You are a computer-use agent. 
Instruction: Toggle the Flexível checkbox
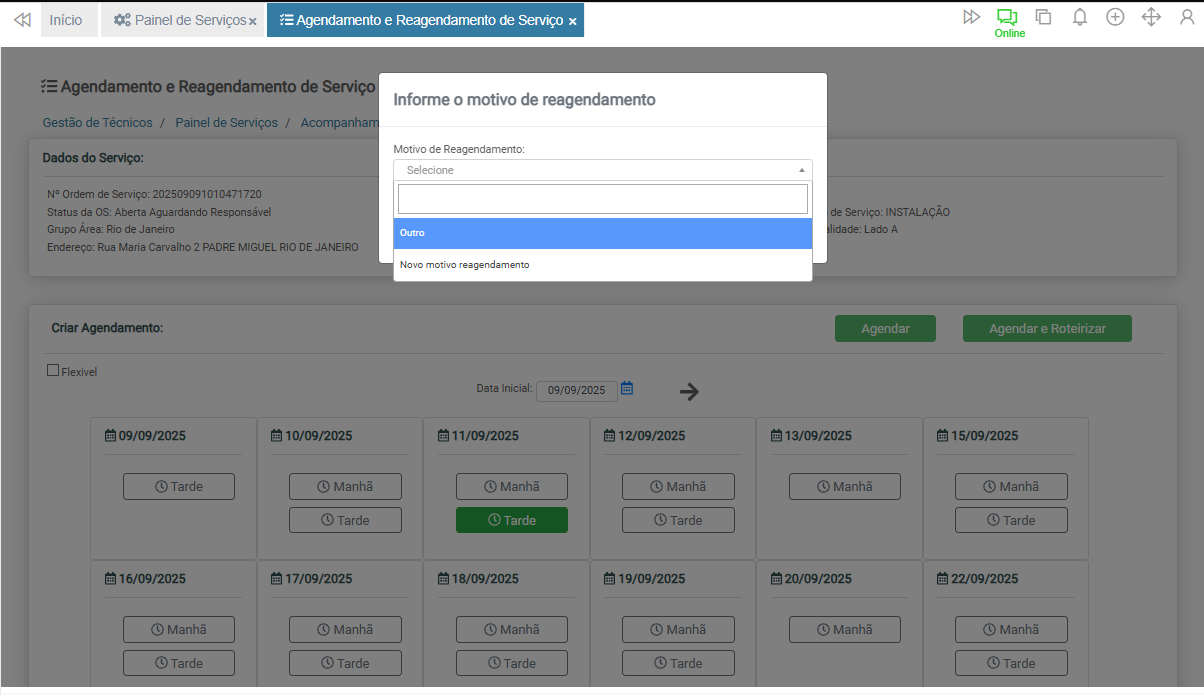[54, 370]
